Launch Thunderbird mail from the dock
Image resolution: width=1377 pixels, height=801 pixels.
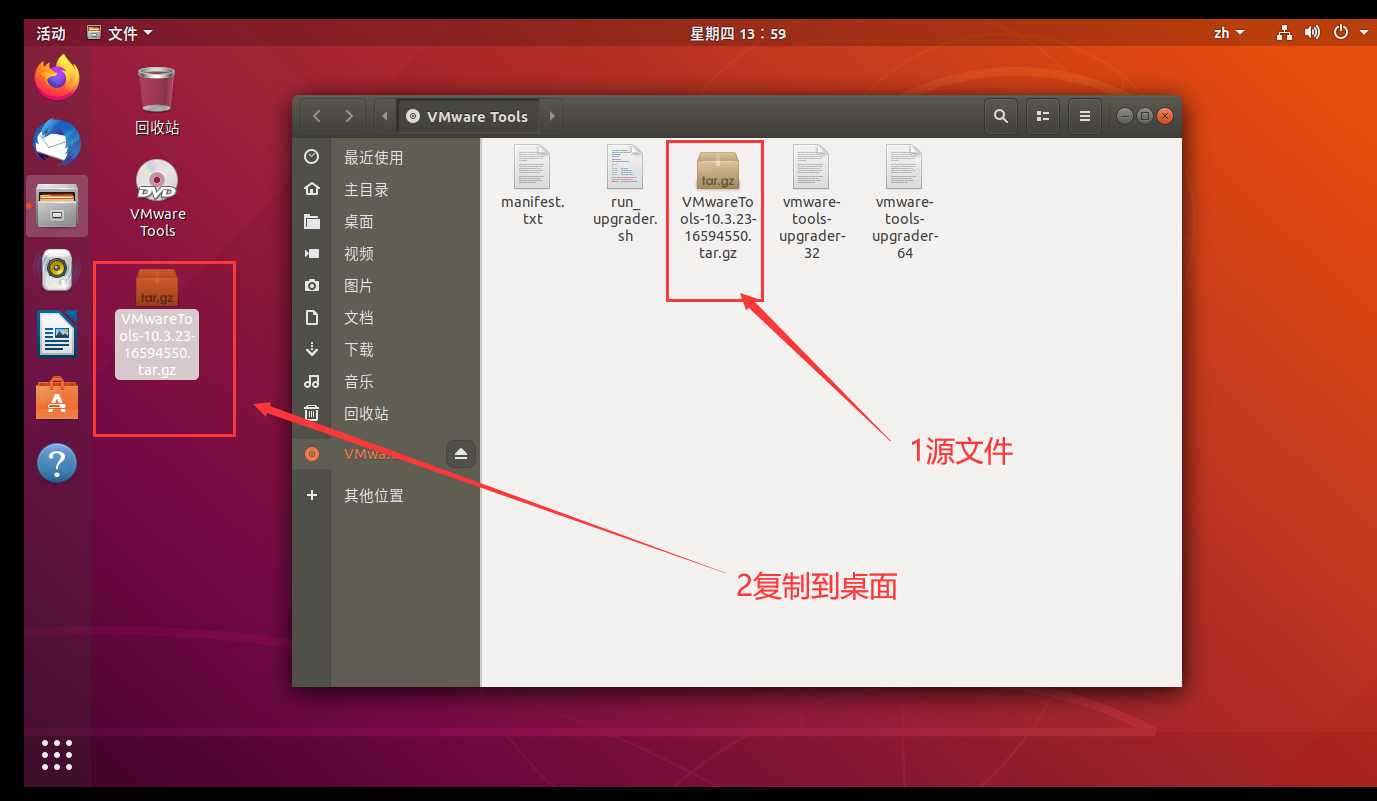57,142
